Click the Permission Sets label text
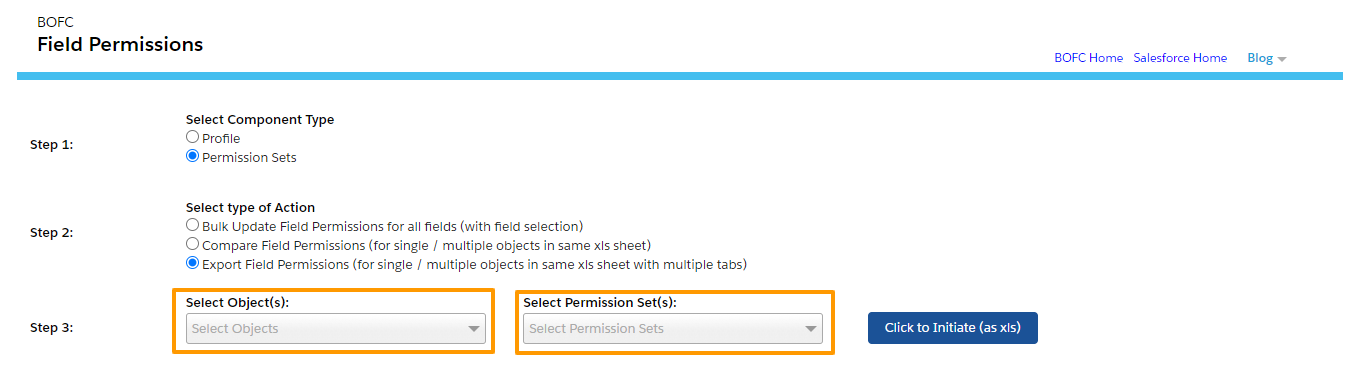This screenshot has width=1346, height=372. (249, 157)
